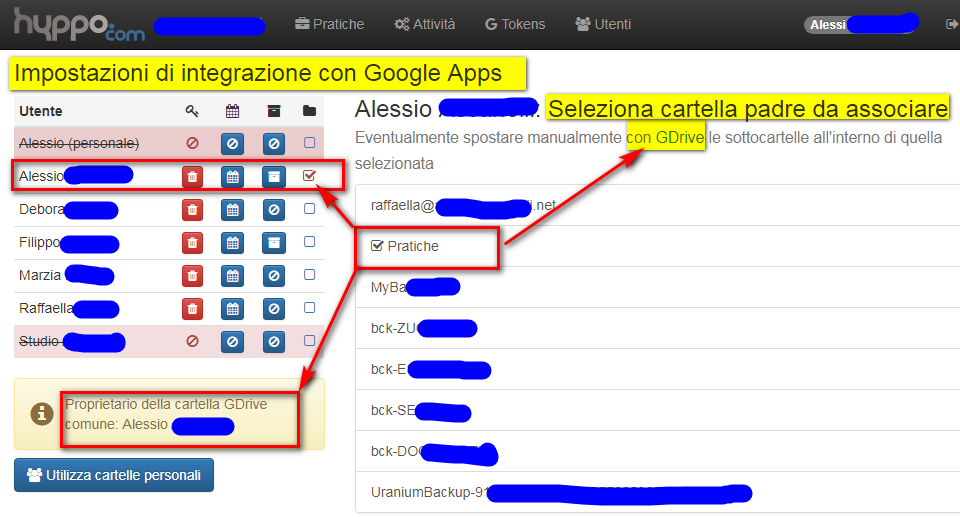Viewport: 960px width, 517px height.
Task: Click calendar disabled icon for Alessio (personale)
Action: pos(233,144)
